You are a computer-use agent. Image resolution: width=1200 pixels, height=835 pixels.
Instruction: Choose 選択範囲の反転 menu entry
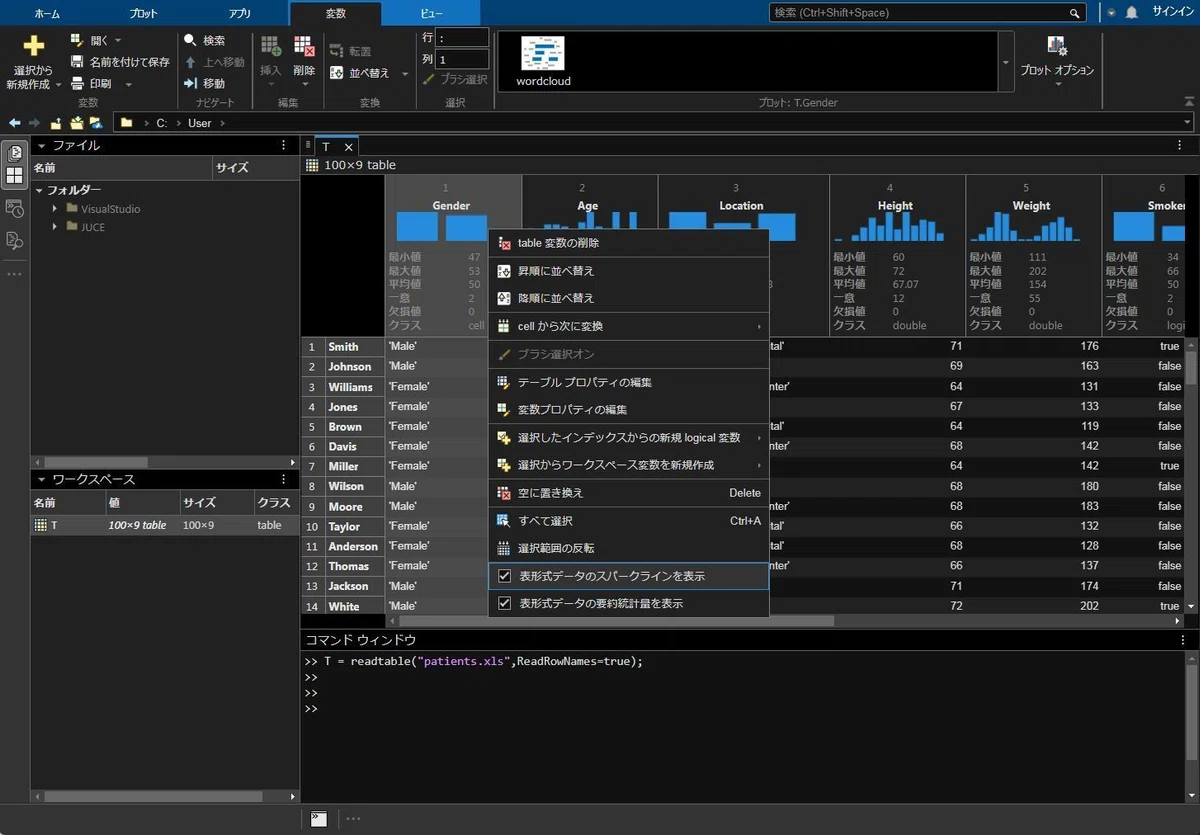tap(628, 548)
